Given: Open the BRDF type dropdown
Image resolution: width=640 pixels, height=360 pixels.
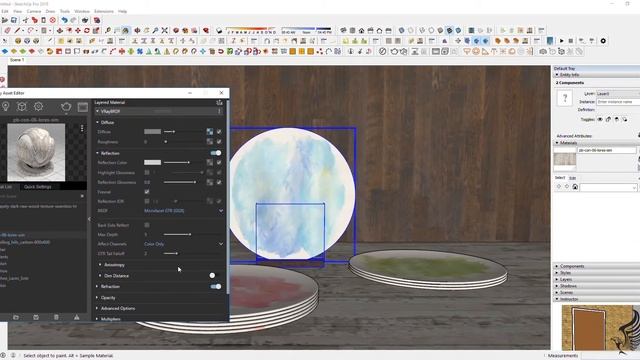Looking at the screenshot, I should pos(183,211).
